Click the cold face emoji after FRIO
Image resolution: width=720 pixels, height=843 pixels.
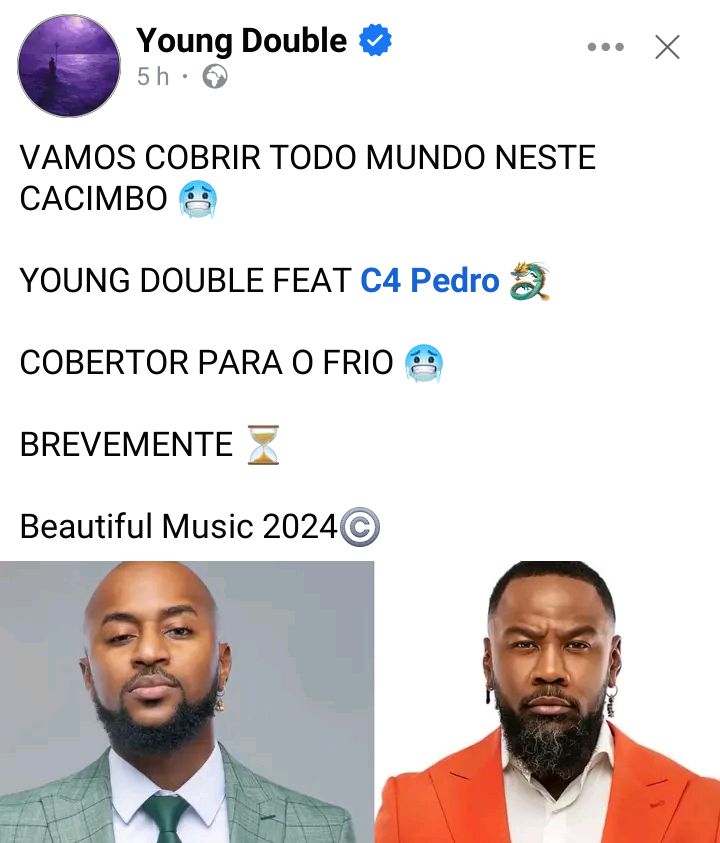point(424,362)
